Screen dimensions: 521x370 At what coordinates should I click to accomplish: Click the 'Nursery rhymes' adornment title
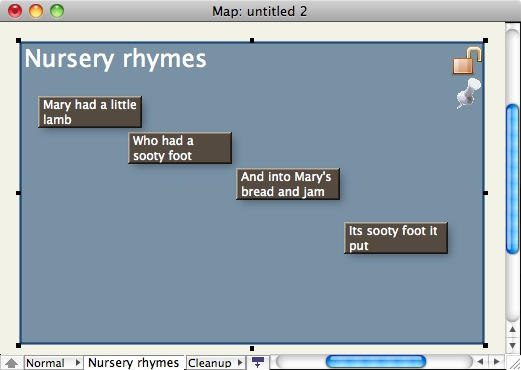pos(116,59)
